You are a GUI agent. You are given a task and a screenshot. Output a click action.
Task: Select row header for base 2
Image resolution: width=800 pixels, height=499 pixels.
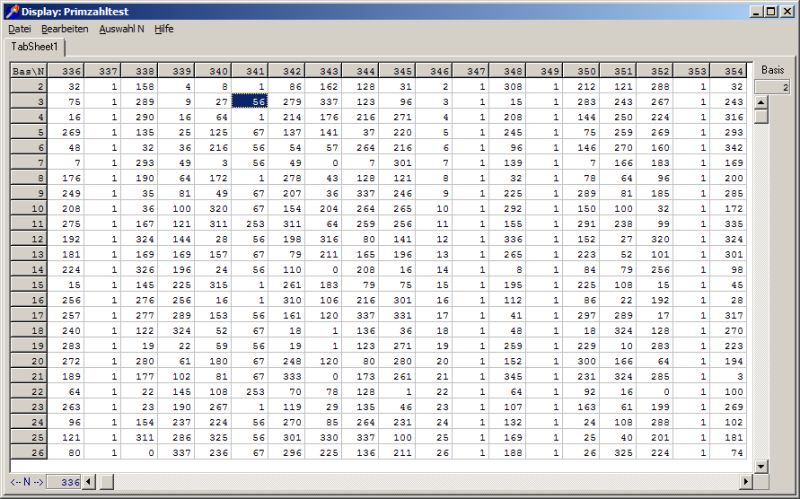coord(29,86)
